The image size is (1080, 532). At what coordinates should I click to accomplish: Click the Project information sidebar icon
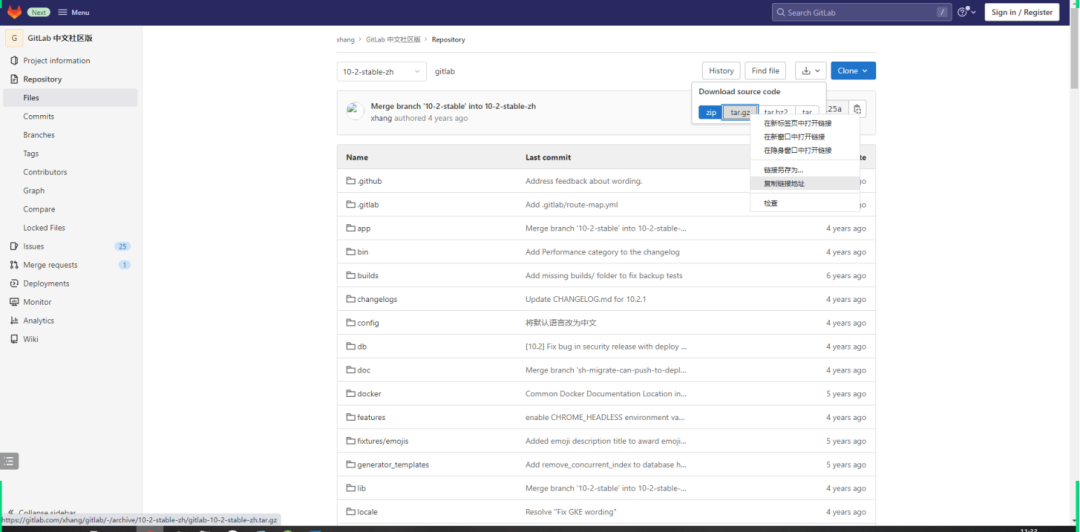14,61
